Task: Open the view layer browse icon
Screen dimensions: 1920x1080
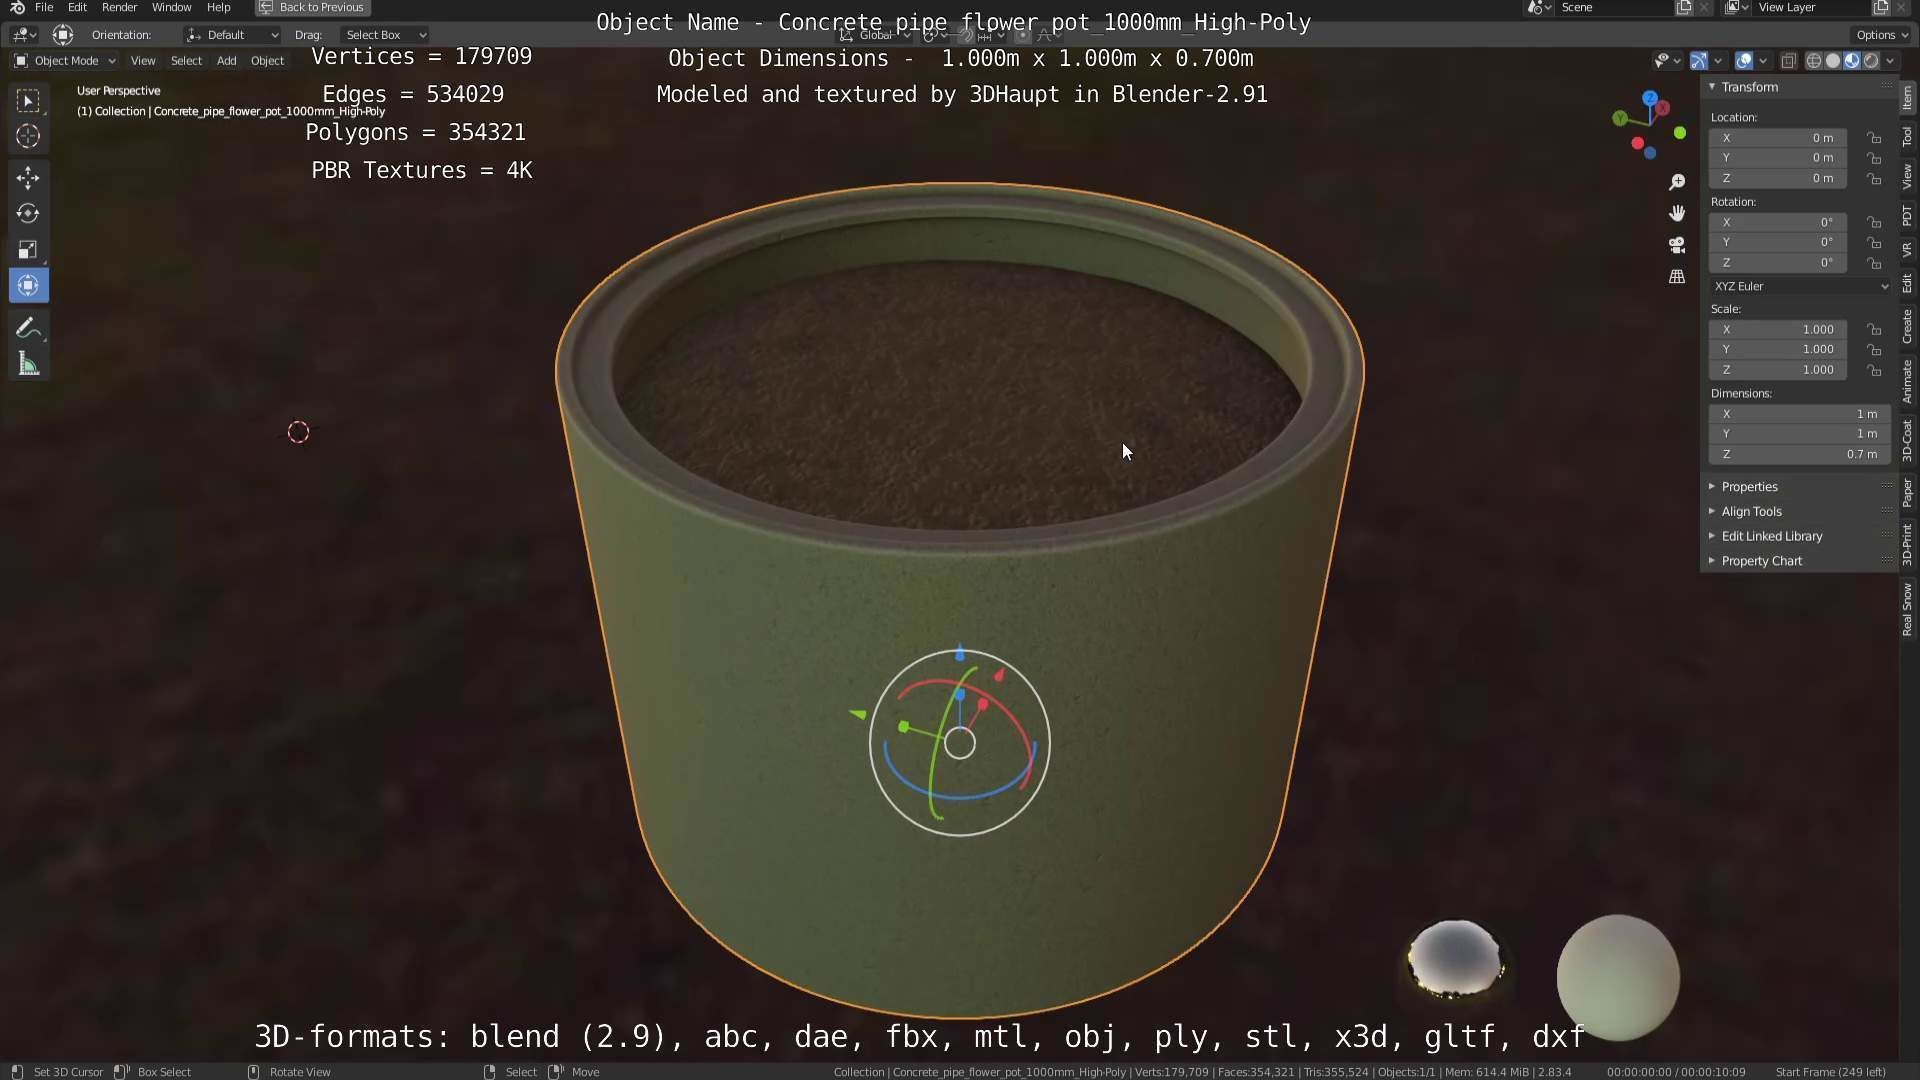Action: pyautogui.click(x=1737, y=7)
